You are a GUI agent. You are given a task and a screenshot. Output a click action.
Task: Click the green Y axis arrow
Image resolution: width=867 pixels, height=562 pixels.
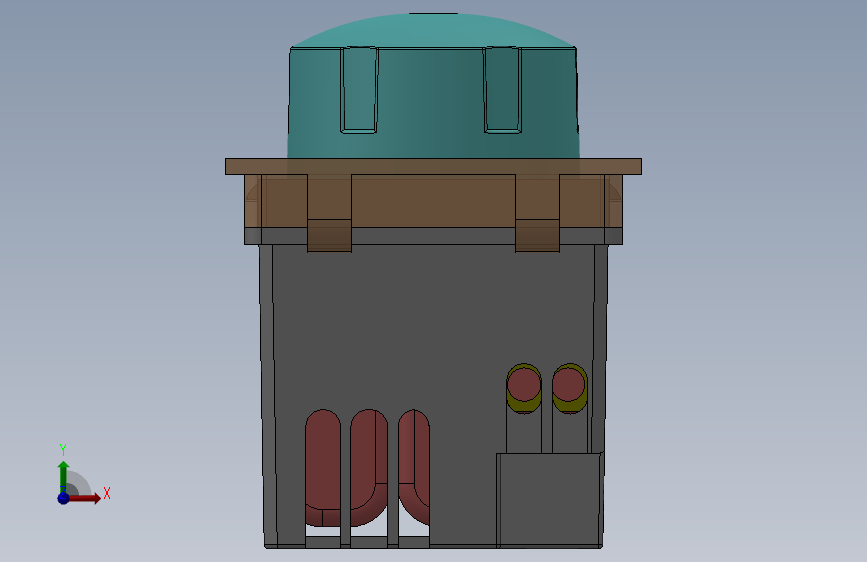coord(64,476)
